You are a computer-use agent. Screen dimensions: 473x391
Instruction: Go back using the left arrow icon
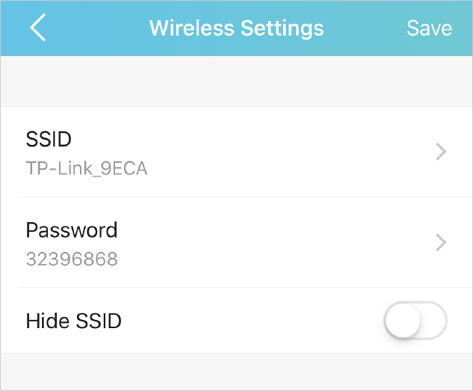click(x=38, y=27)
